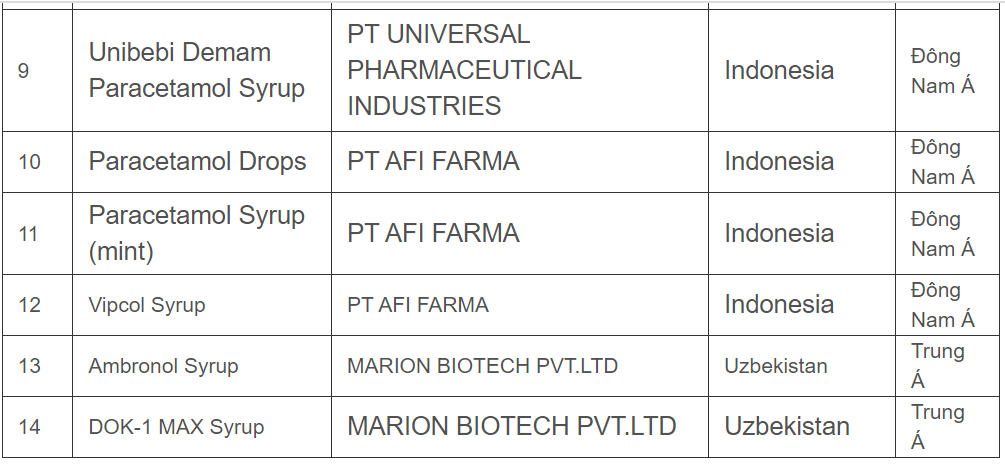Viewport: 1005px width, 465px height.
Task: Select PT UNIVERSAL PHARMACEUTICAL INDUSTRIES text
Action: point(464,70)
